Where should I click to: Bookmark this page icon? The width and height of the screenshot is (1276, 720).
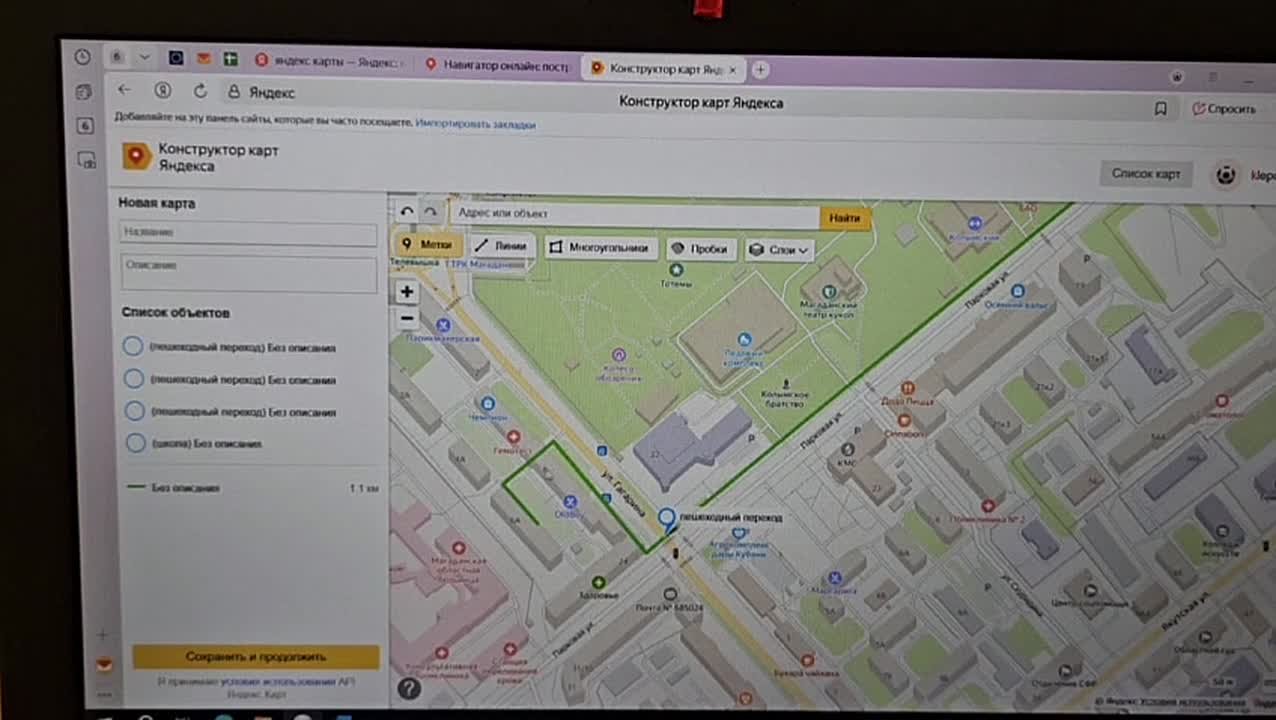(x=1161, y=108)
